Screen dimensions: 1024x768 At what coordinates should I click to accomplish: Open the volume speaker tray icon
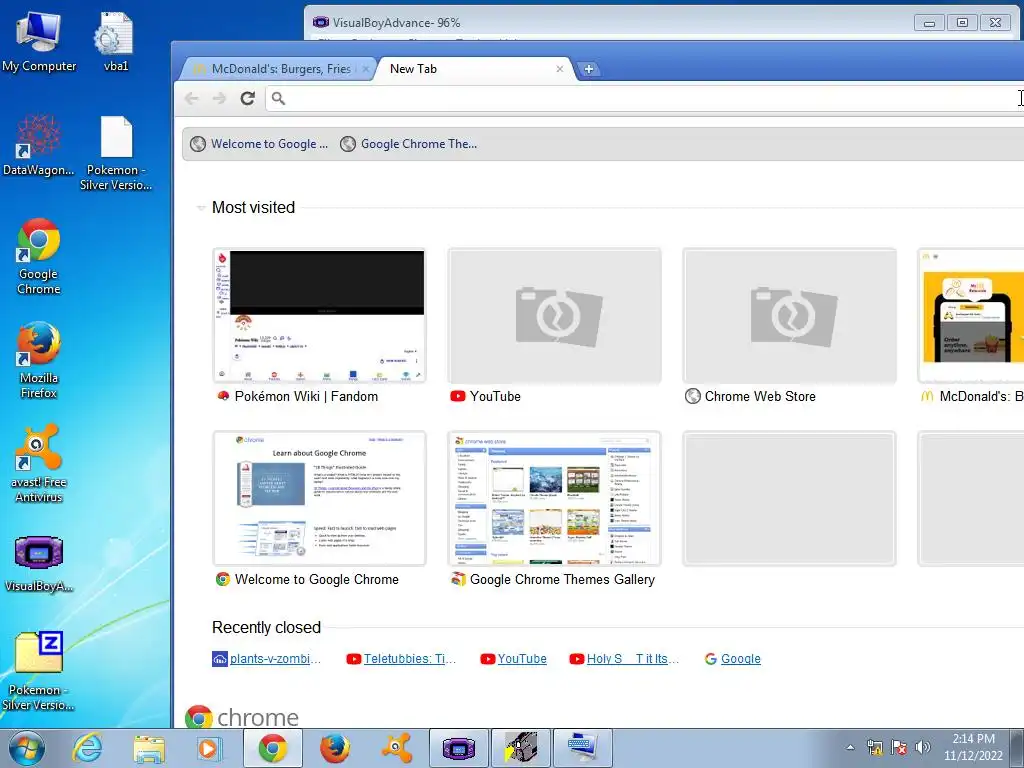click(x=923, y=748)
